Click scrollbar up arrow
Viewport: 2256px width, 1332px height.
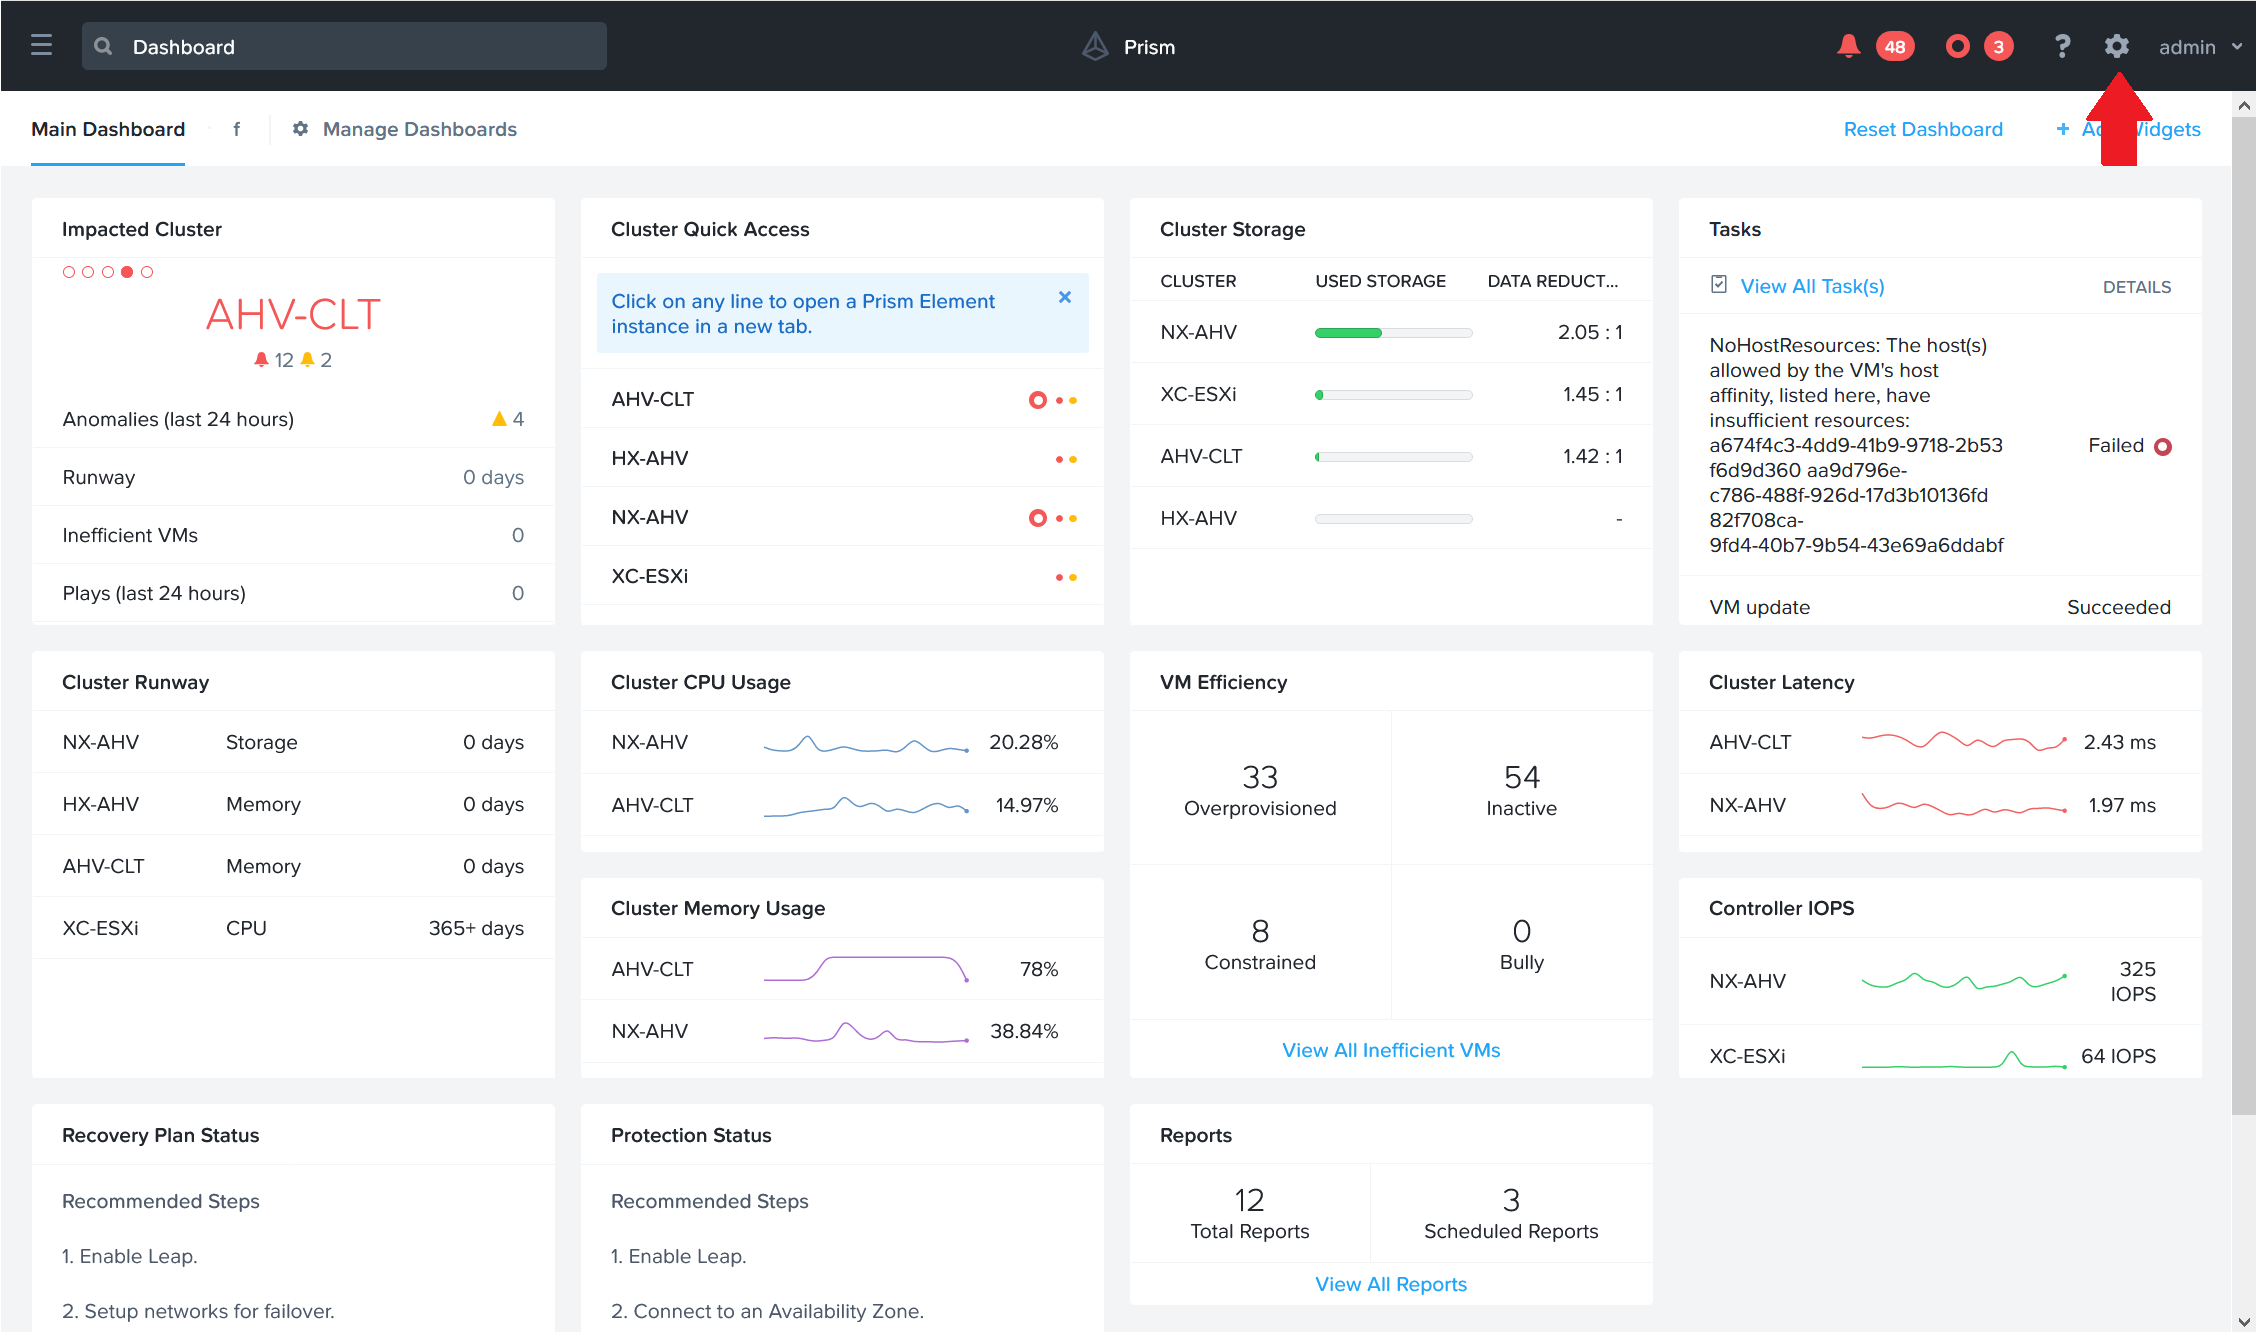(2244, 105)
